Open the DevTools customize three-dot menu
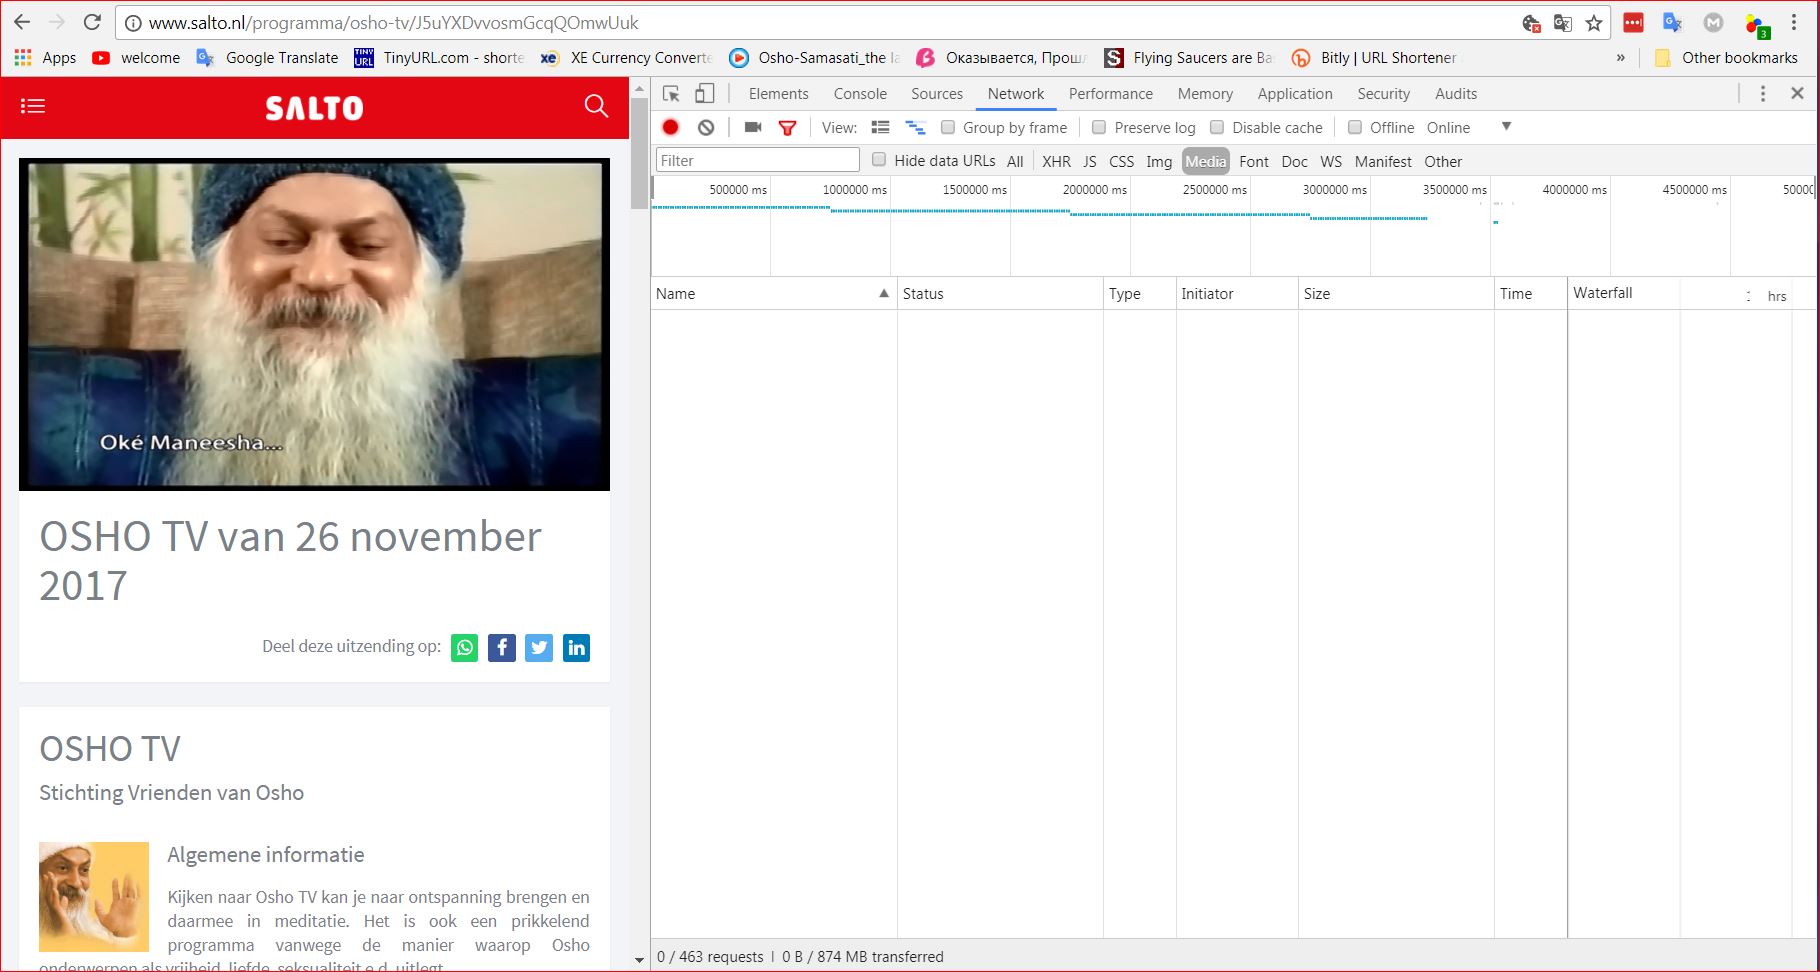 (1763, 94)
